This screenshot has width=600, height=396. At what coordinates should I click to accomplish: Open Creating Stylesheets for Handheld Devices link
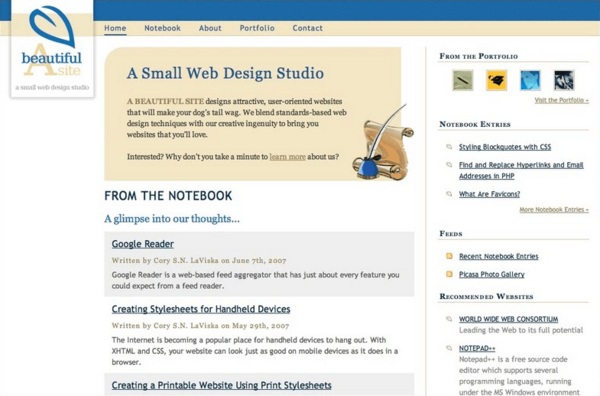[x=201, y=309]
